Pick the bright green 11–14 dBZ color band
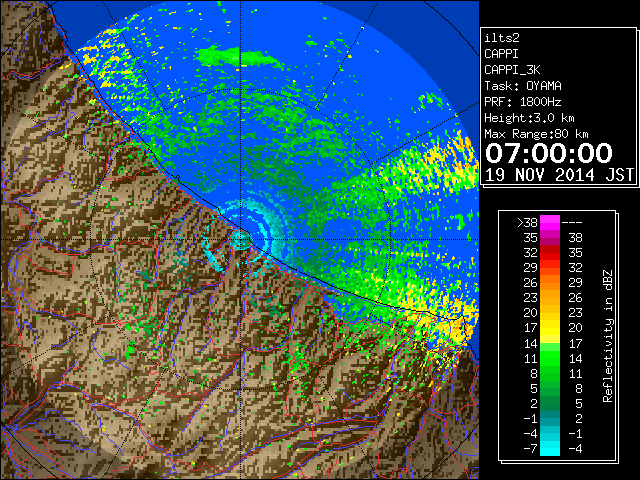Screen dimensions: 640x480 (550, 358)
